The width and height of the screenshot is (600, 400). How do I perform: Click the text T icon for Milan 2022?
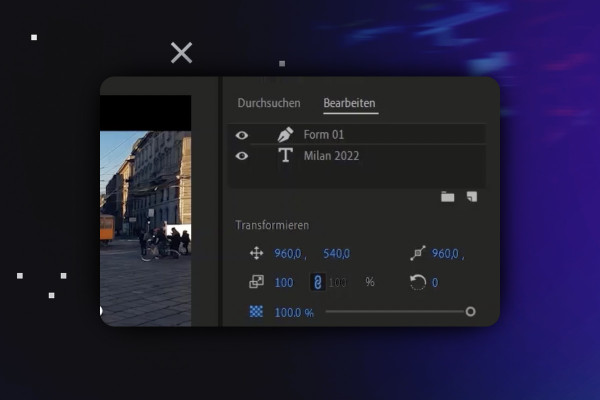click(x=285, y=155)
